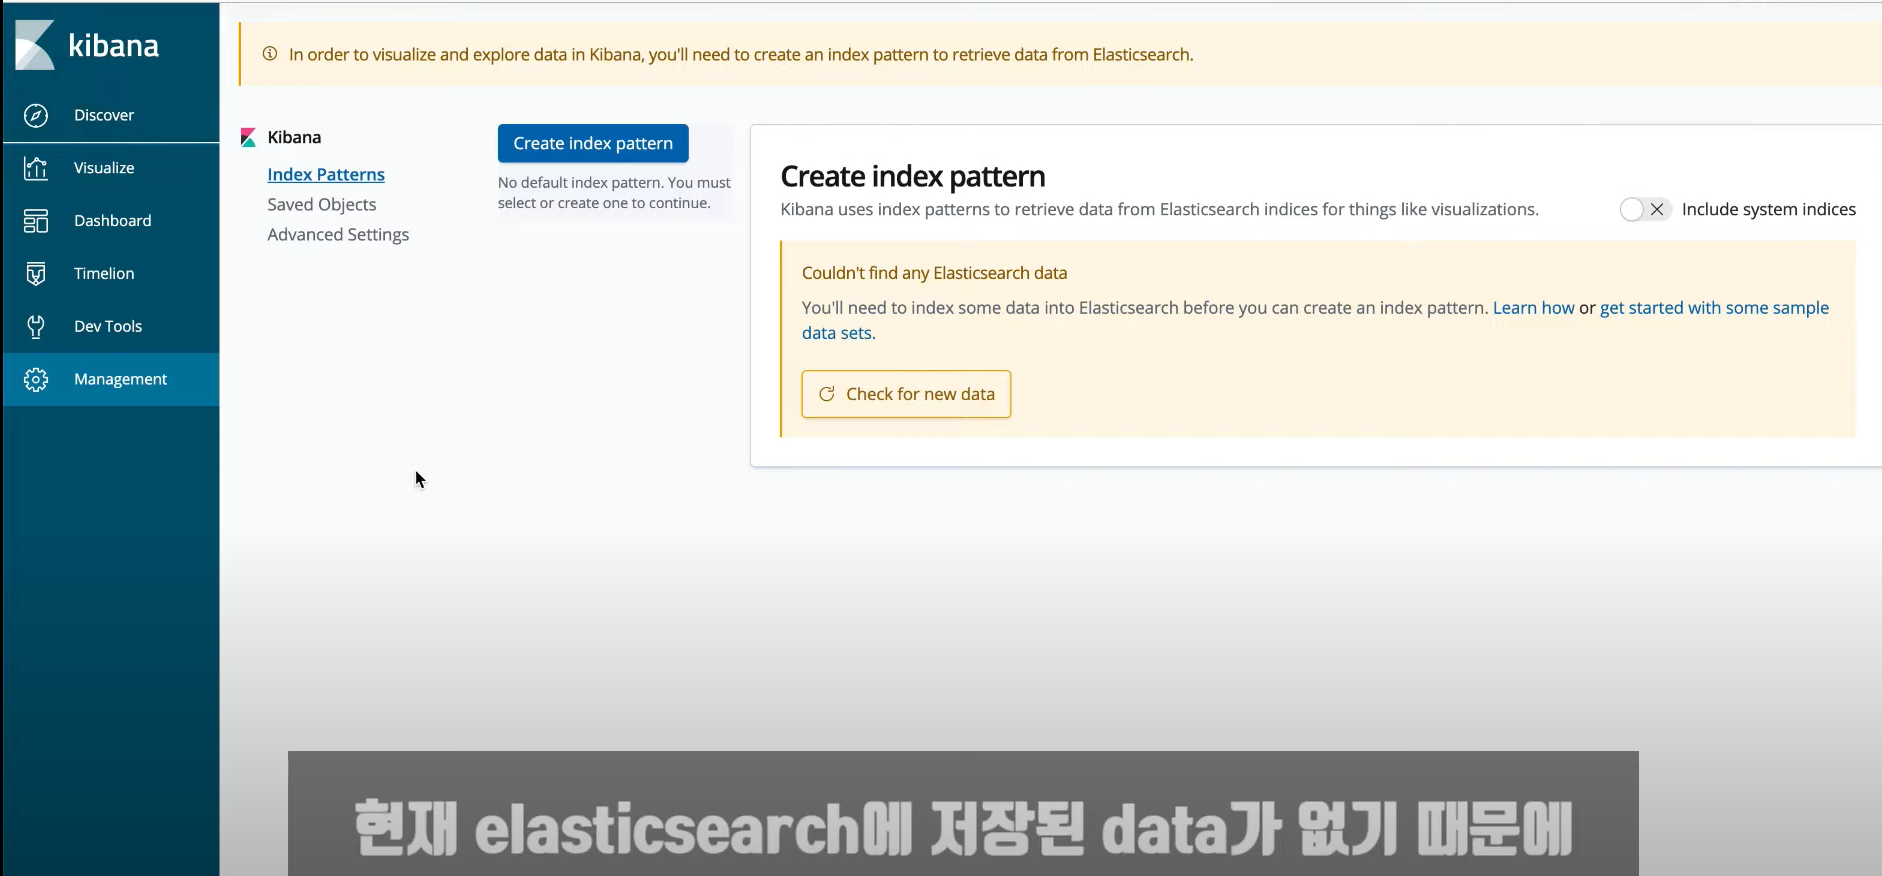Click the kibana wordmark text
The image size is (1882, 876).
coord(113,46)
